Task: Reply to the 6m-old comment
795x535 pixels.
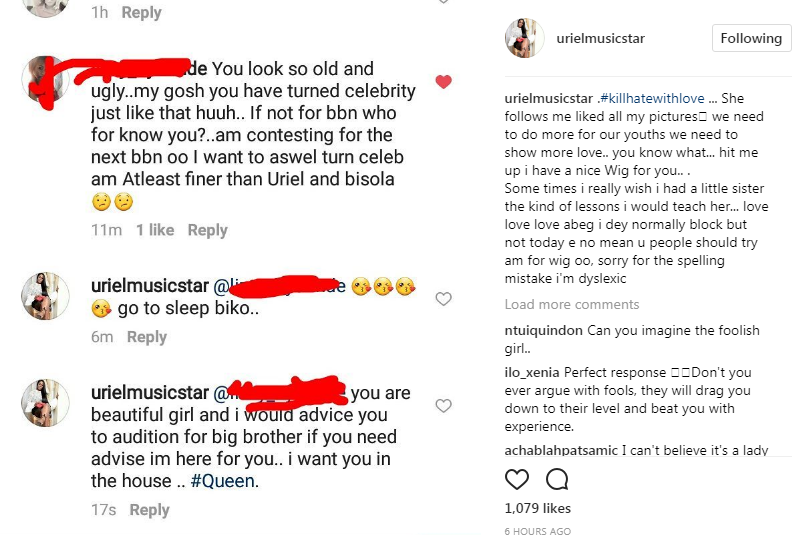Action: pos(146,337)
